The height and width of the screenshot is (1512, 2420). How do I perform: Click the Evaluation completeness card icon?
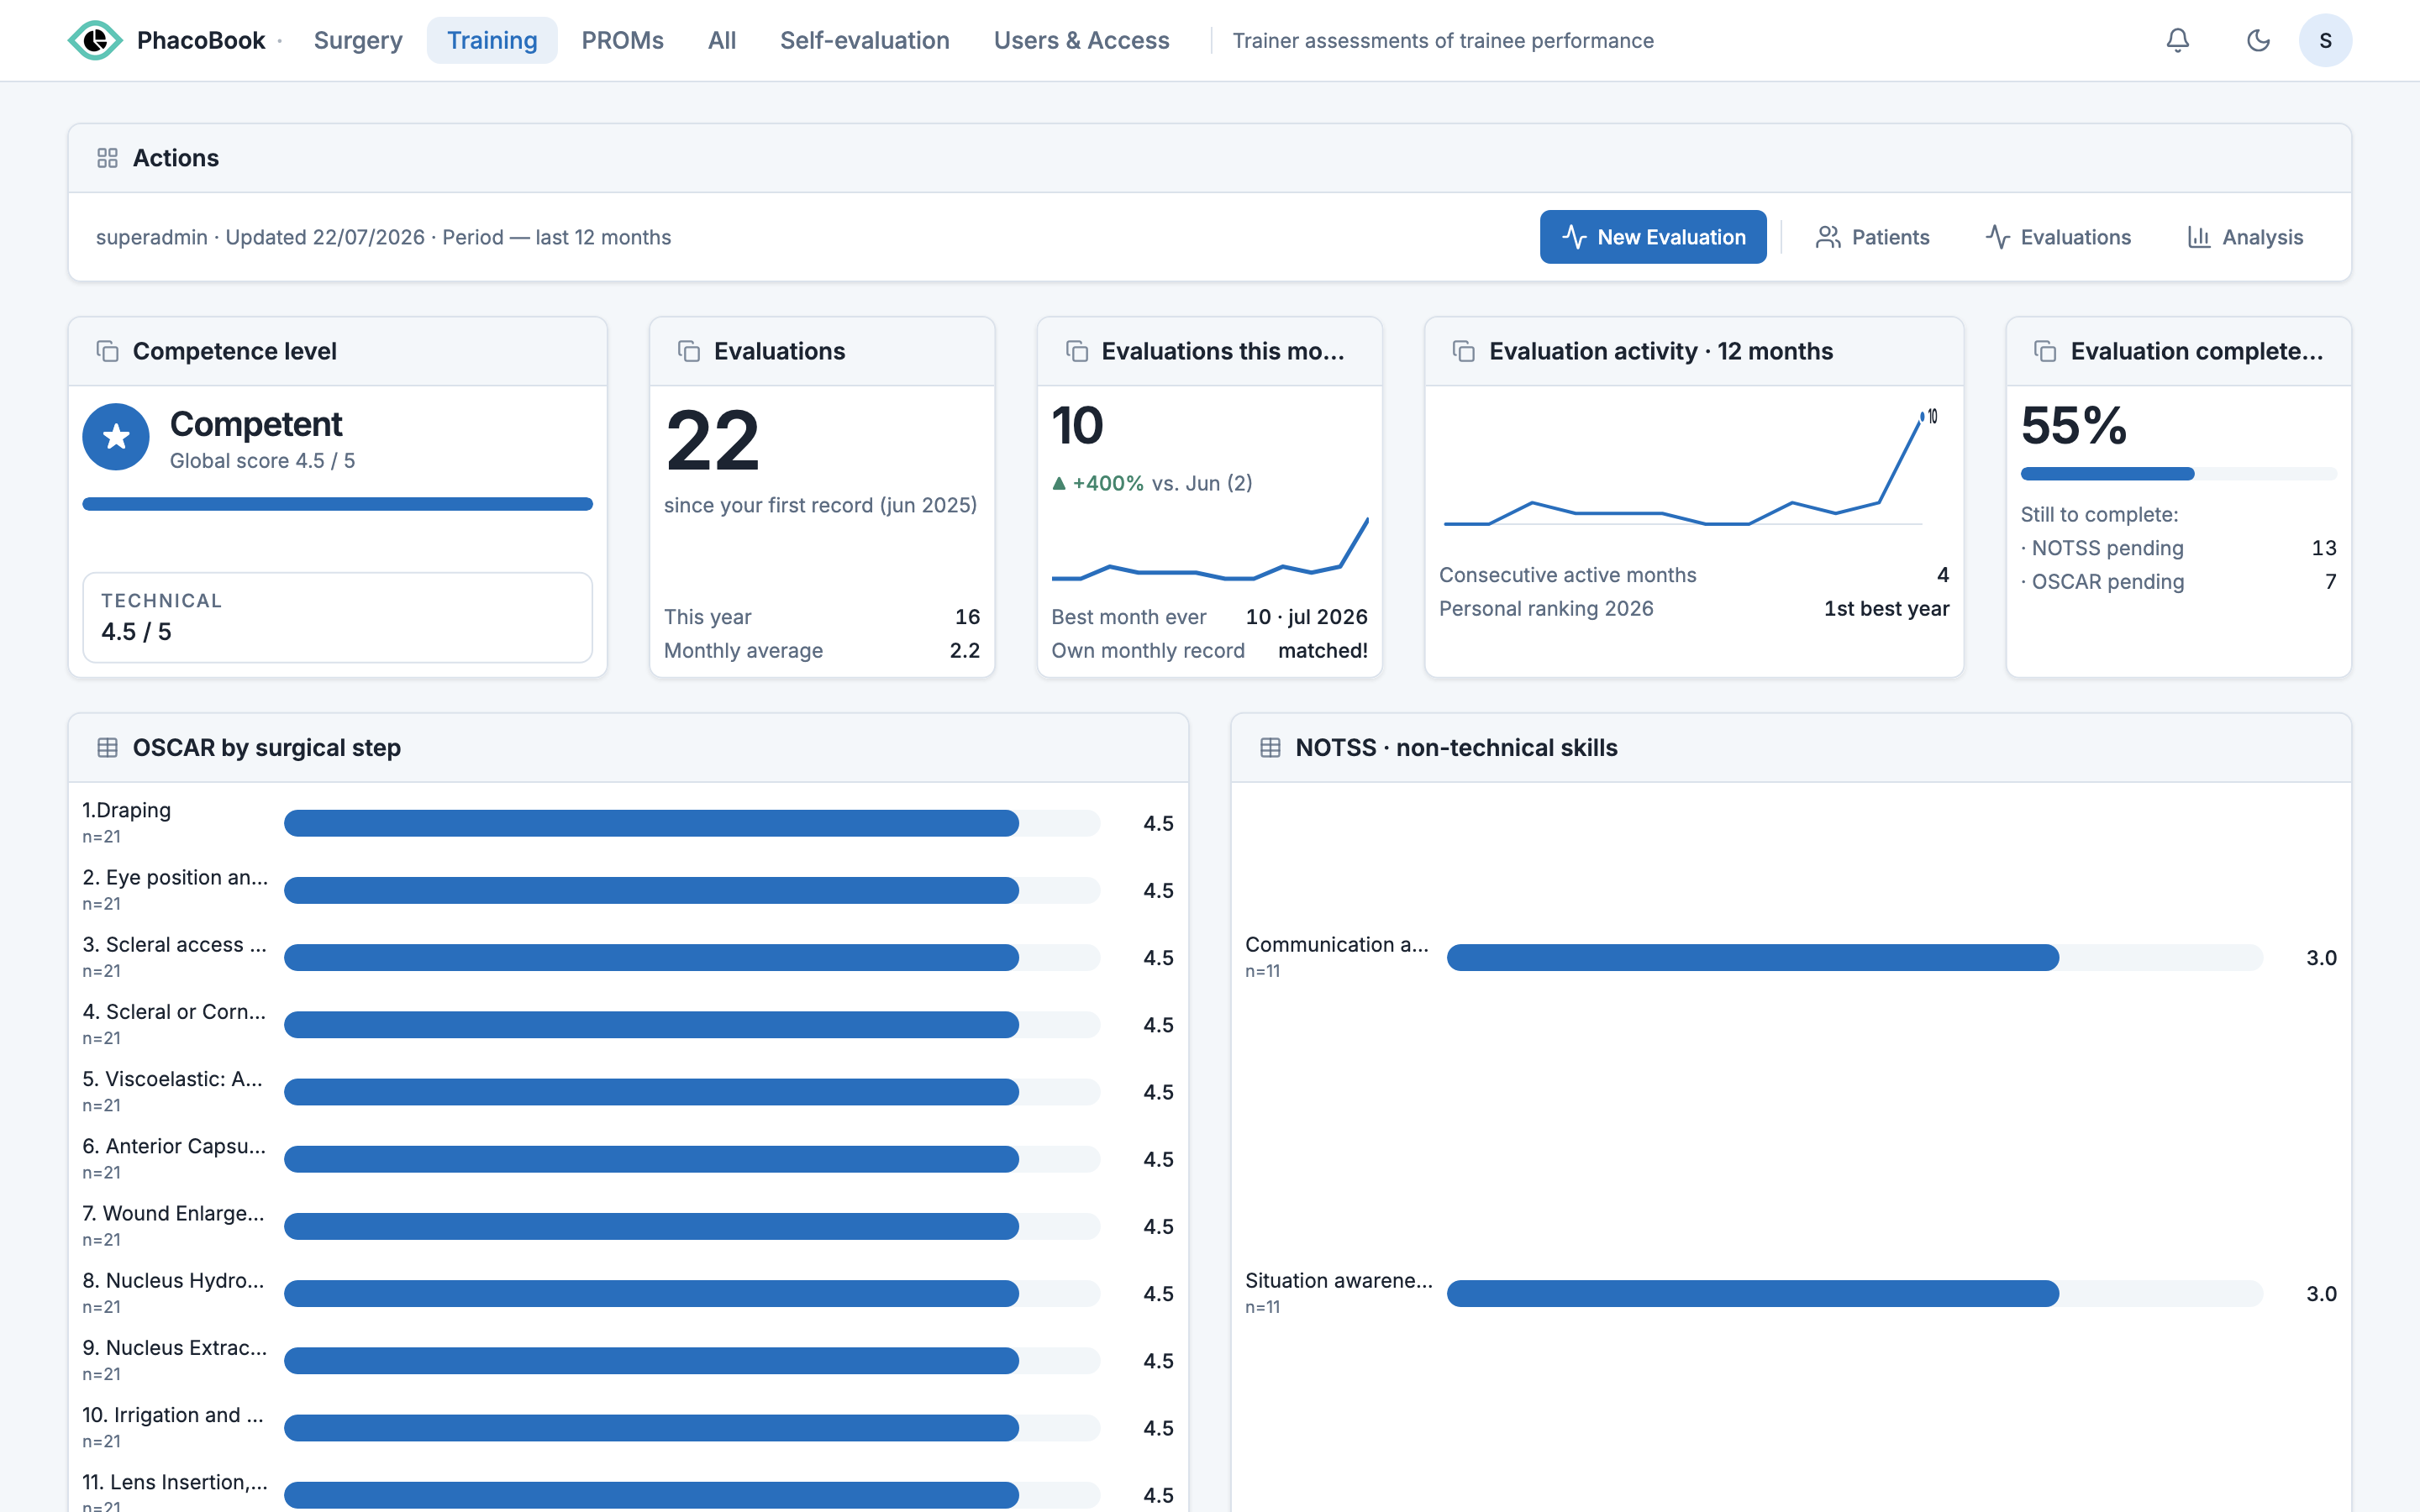pos(2045,351)
